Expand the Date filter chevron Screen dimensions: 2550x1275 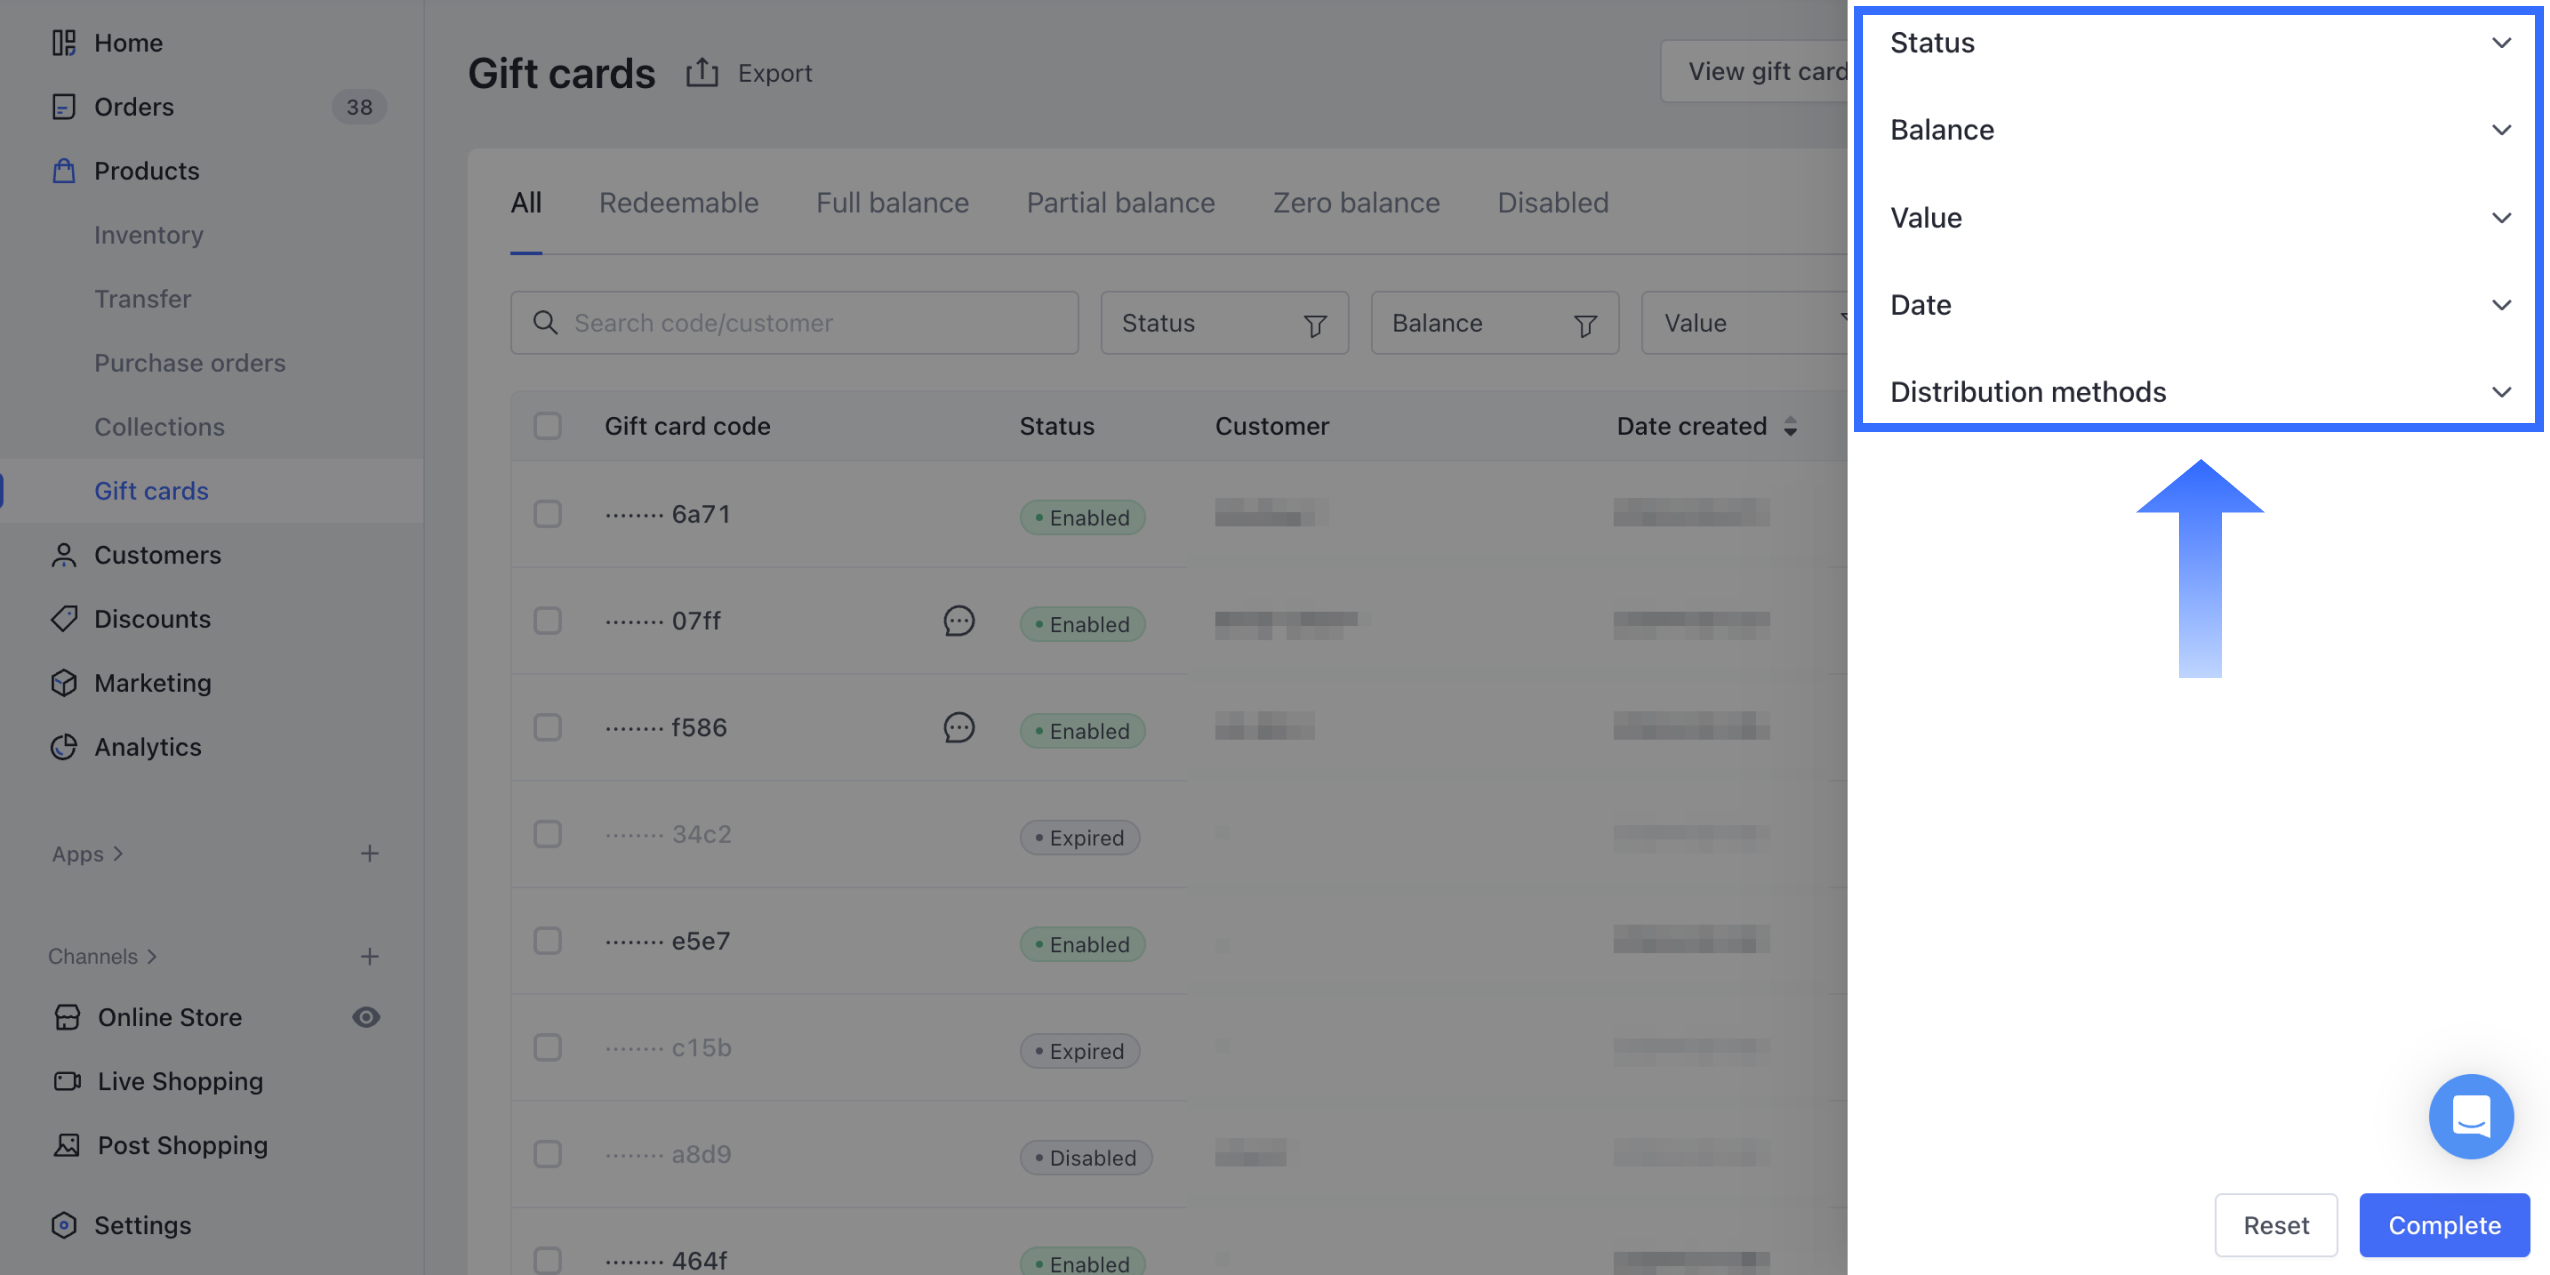click(x=2501, y=305)
